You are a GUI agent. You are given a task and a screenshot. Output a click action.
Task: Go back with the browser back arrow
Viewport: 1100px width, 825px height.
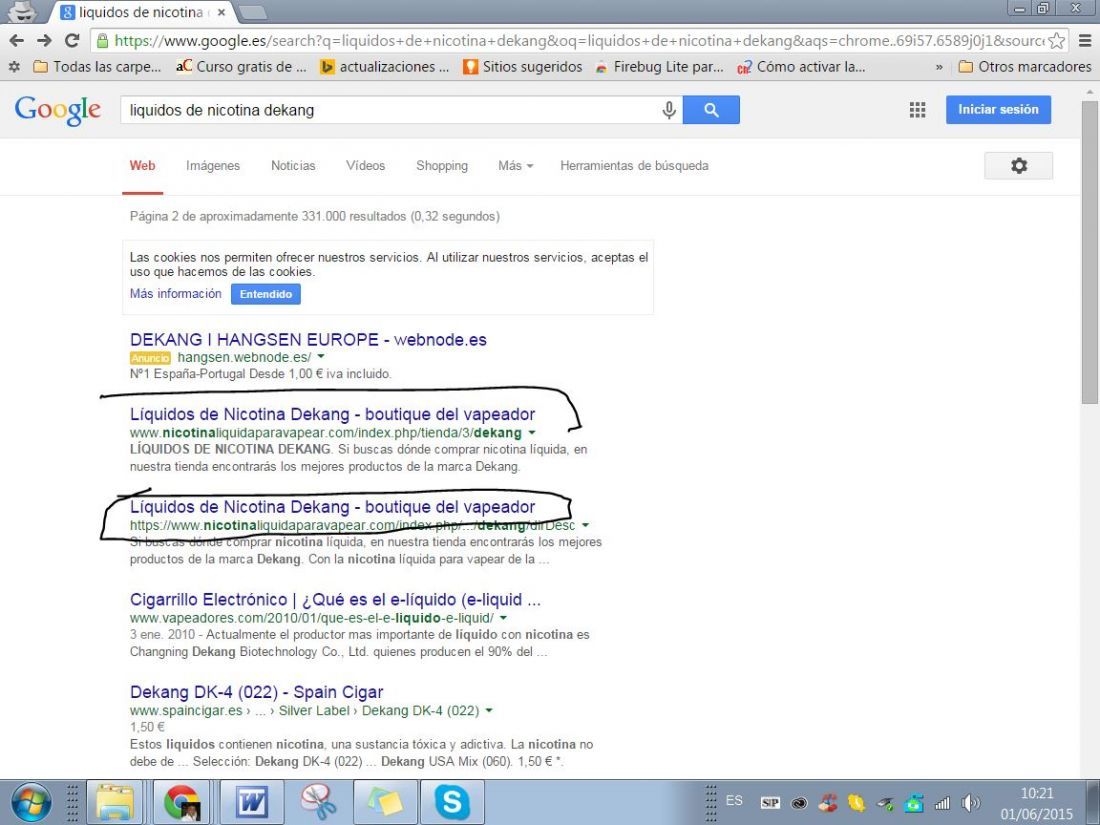click(x=16, y=41)
